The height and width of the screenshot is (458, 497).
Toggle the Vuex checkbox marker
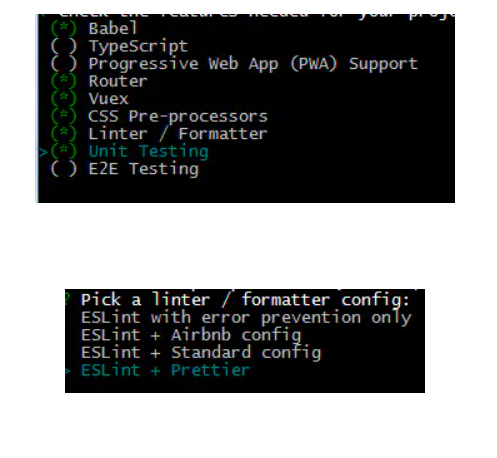[63, 99]
